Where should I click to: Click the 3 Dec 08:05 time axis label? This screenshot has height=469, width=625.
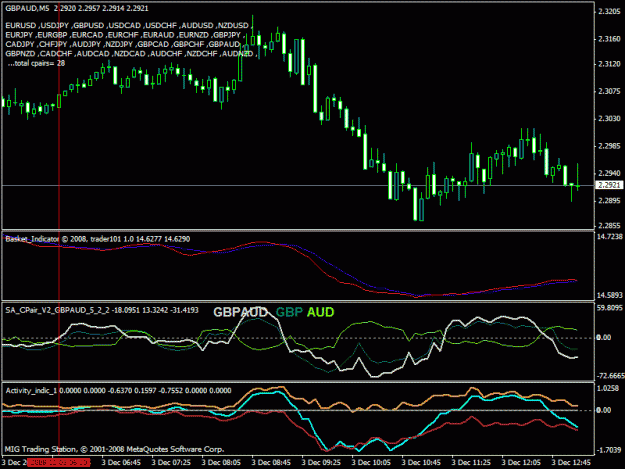pyautogui.click(x=221, y=462)
